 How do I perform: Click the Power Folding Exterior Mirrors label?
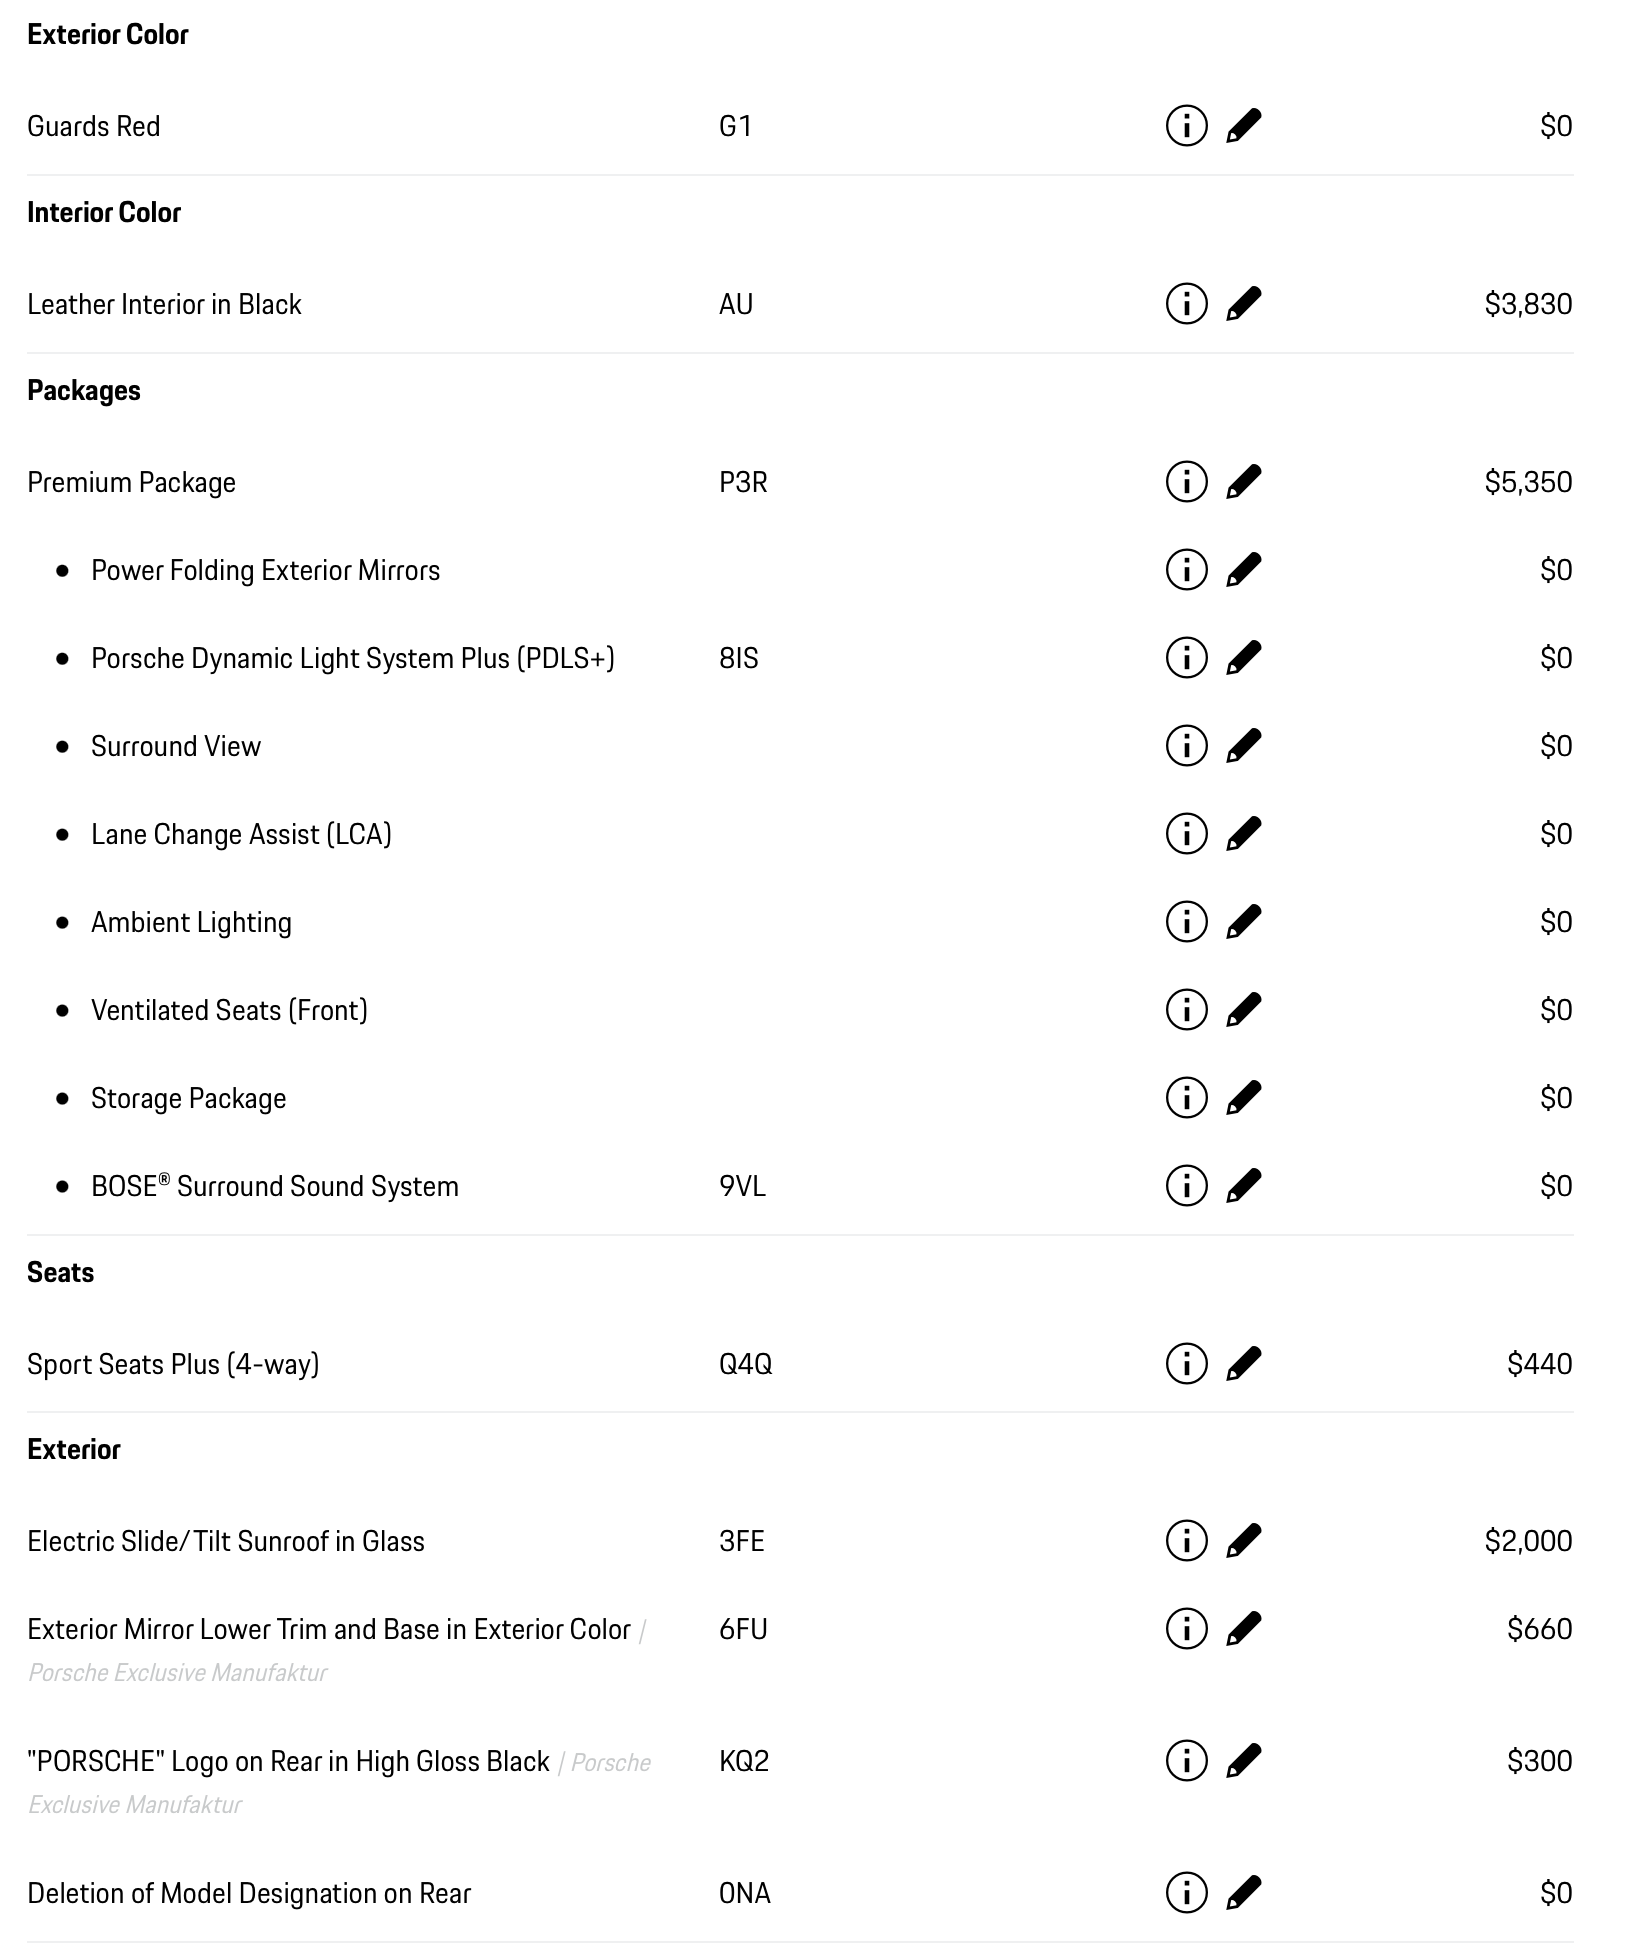click(265, 570)
